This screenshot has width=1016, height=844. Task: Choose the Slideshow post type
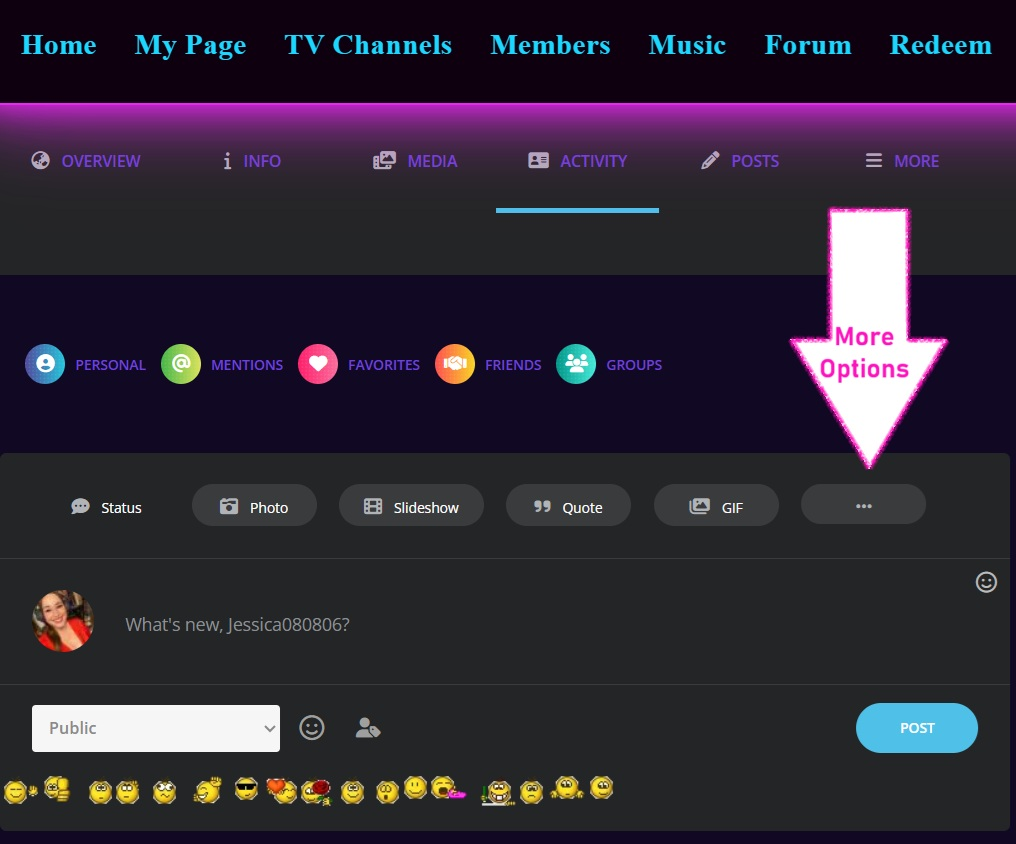point(411,506)
